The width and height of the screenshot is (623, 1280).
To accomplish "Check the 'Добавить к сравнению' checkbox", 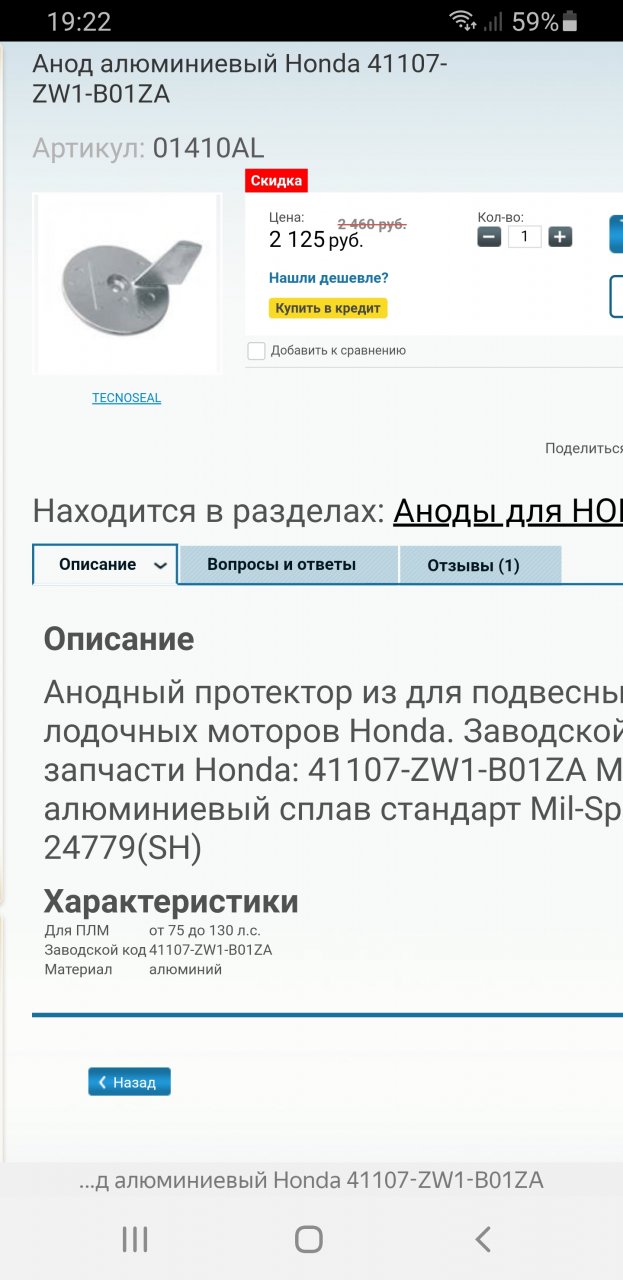I will click(x=257, y=351).
